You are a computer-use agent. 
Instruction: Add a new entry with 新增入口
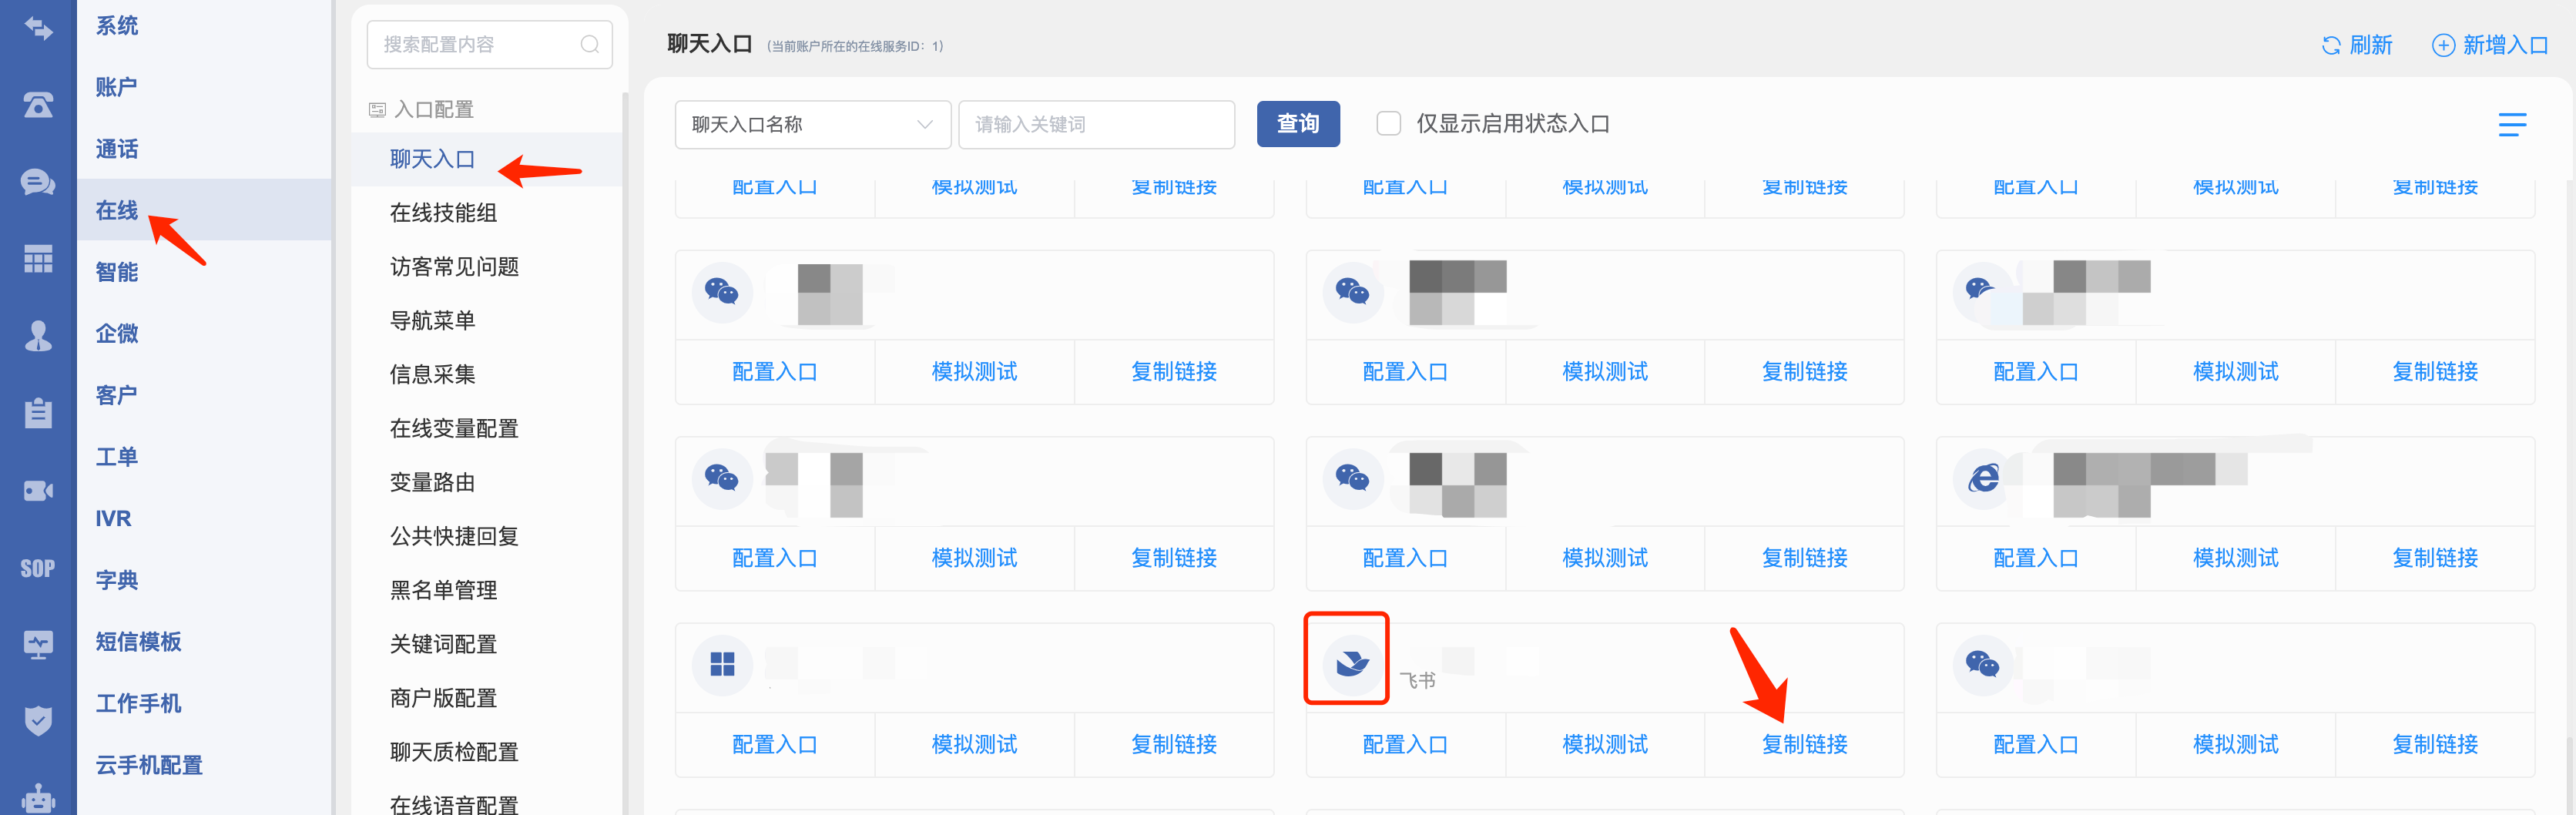tap(2491, 45)
